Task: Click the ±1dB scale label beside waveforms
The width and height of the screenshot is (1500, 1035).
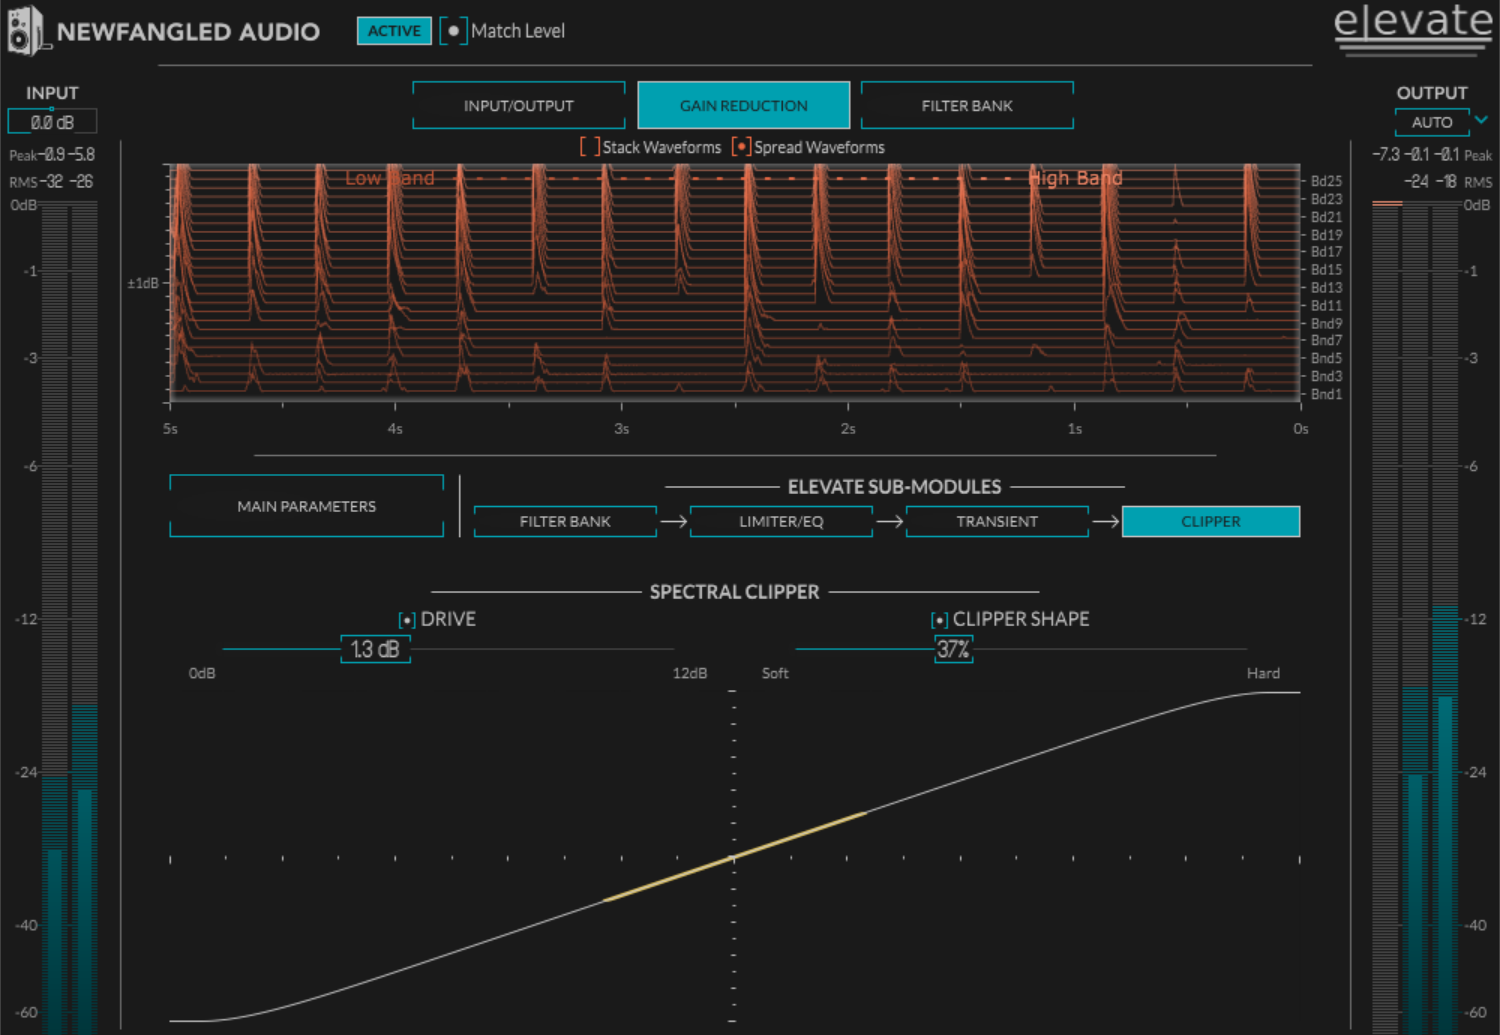Action: pyautogui.click(x=143, y=283)
